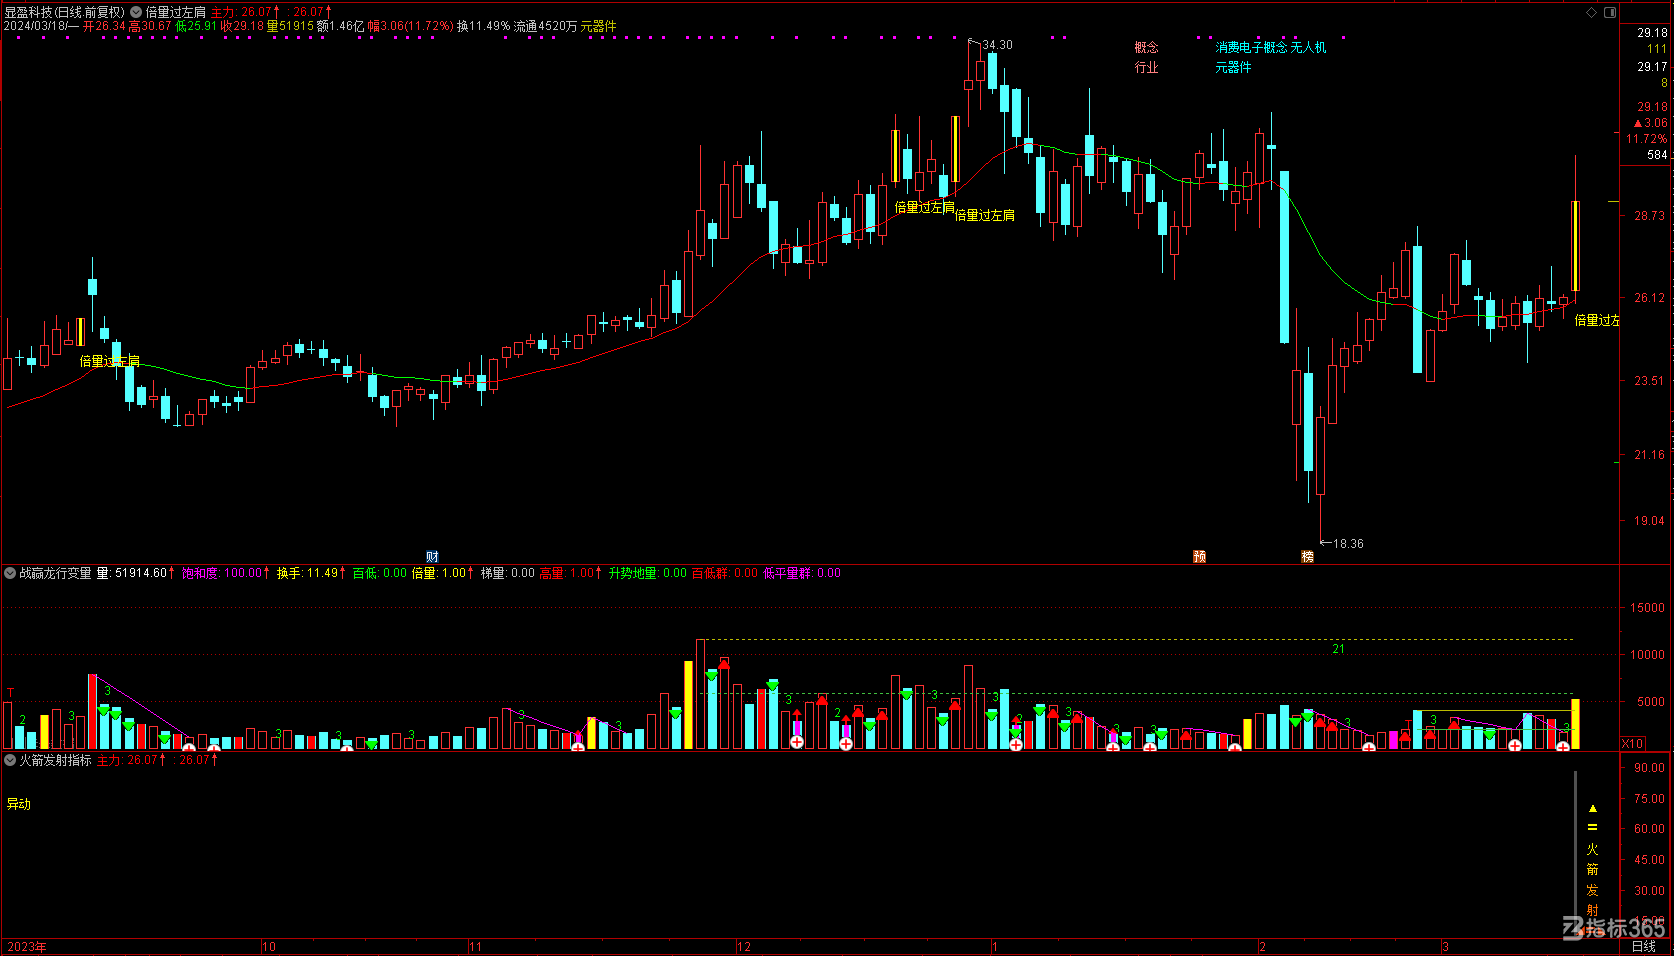Click the 财 finance marker on chart
The image size is (1674, 956).
coord(432,556)
